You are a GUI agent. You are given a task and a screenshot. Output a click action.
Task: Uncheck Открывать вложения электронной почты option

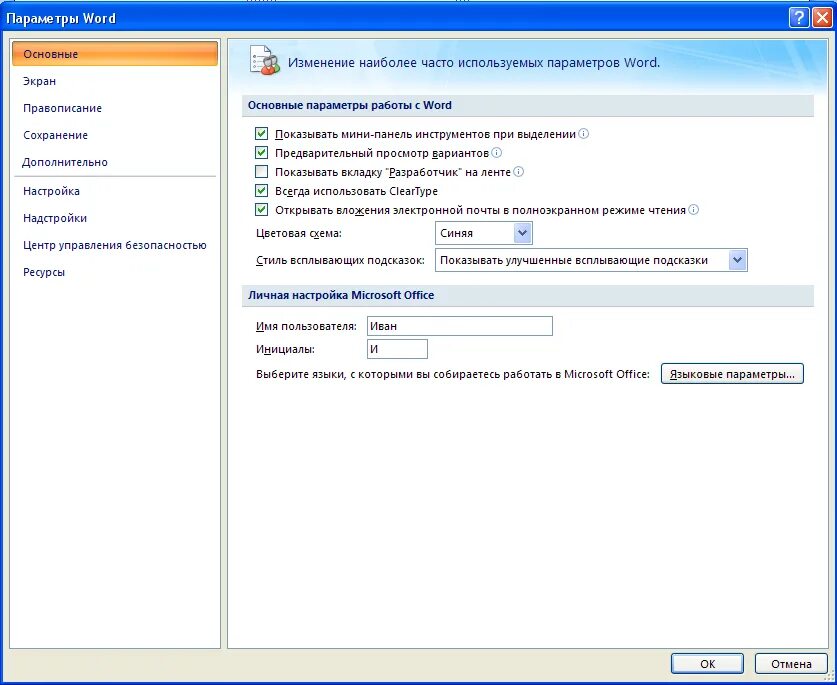261,209
